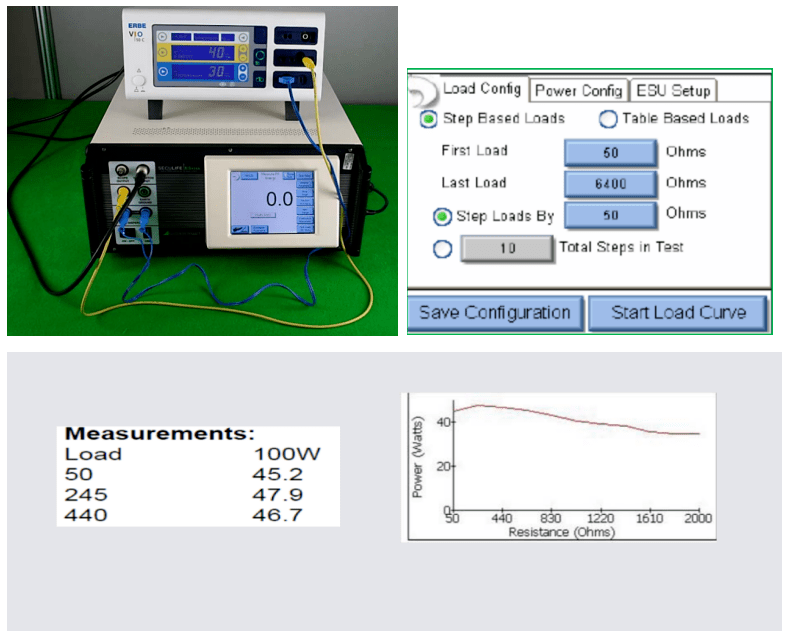Open the ESU Setup tab
Screen dimensions: 789x639
point(673,90)
